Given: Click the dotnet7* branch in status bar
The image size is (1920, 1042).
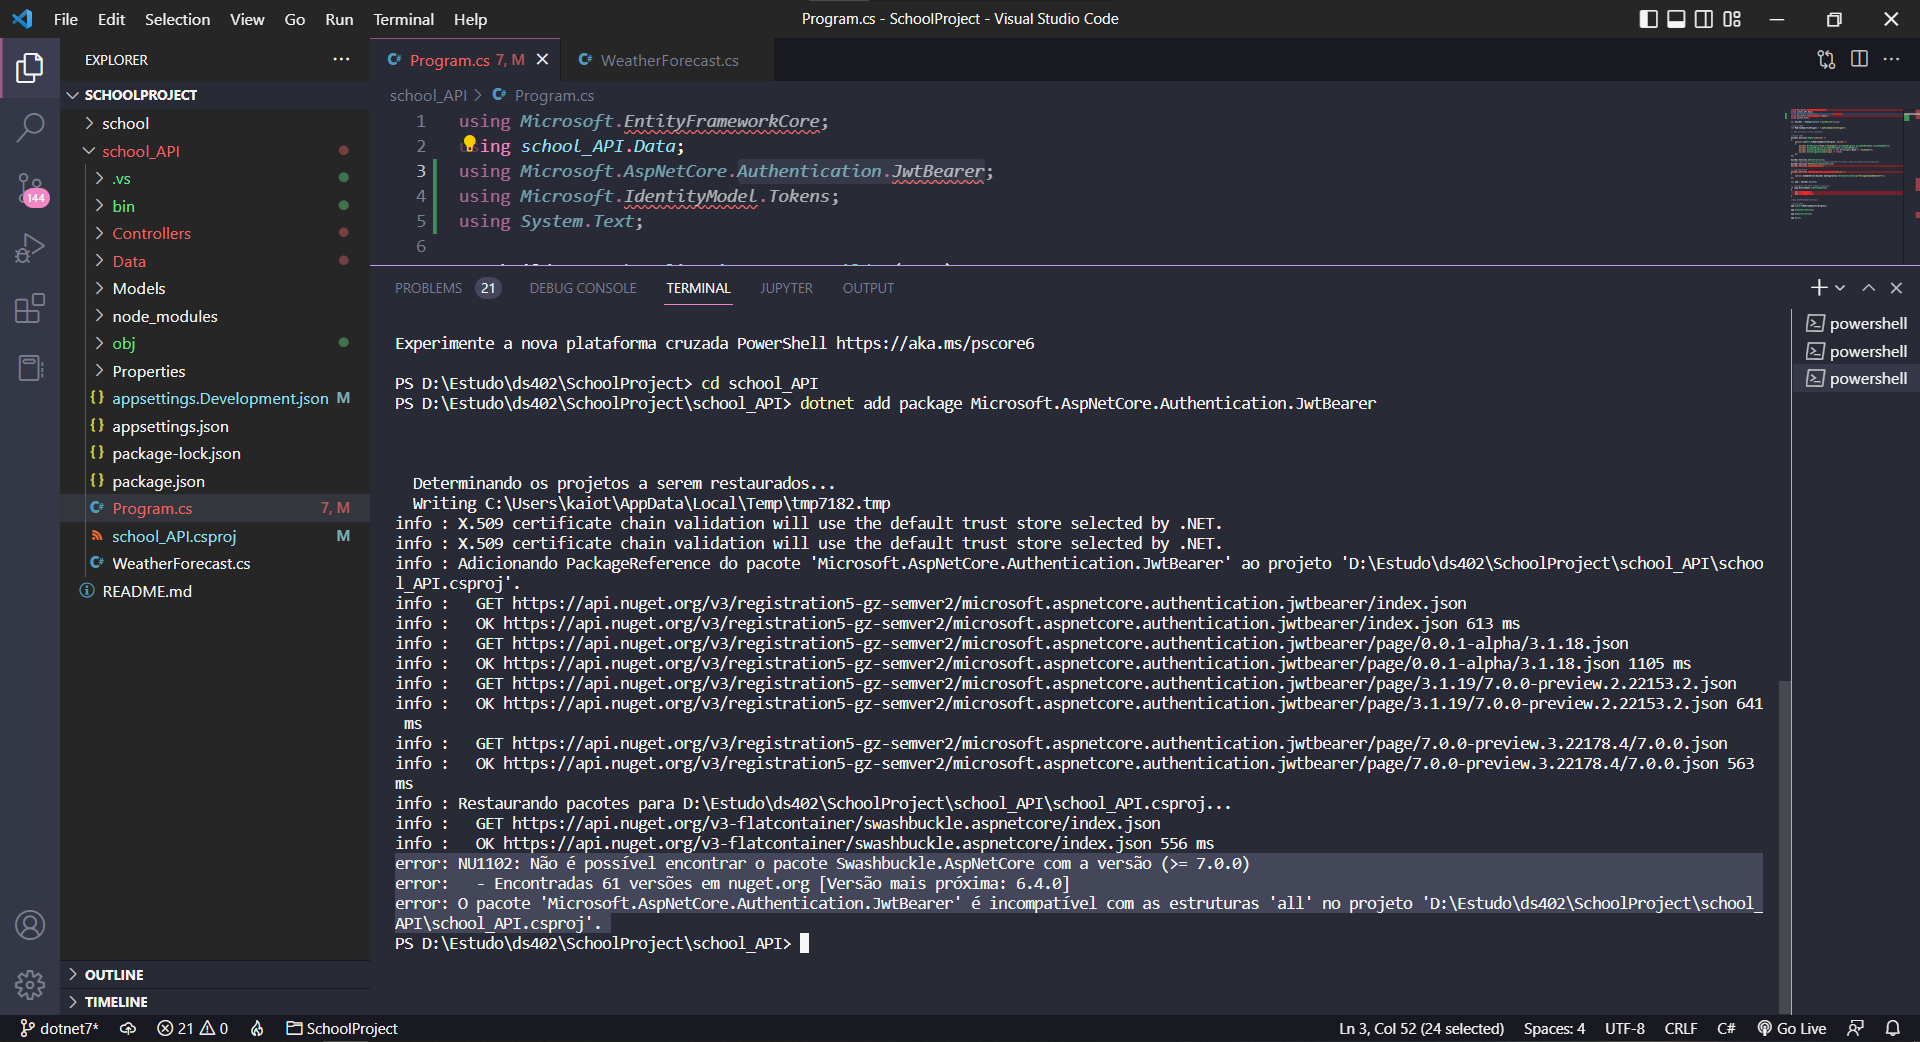Looking at the screenshot, I should coord(59,1028).
